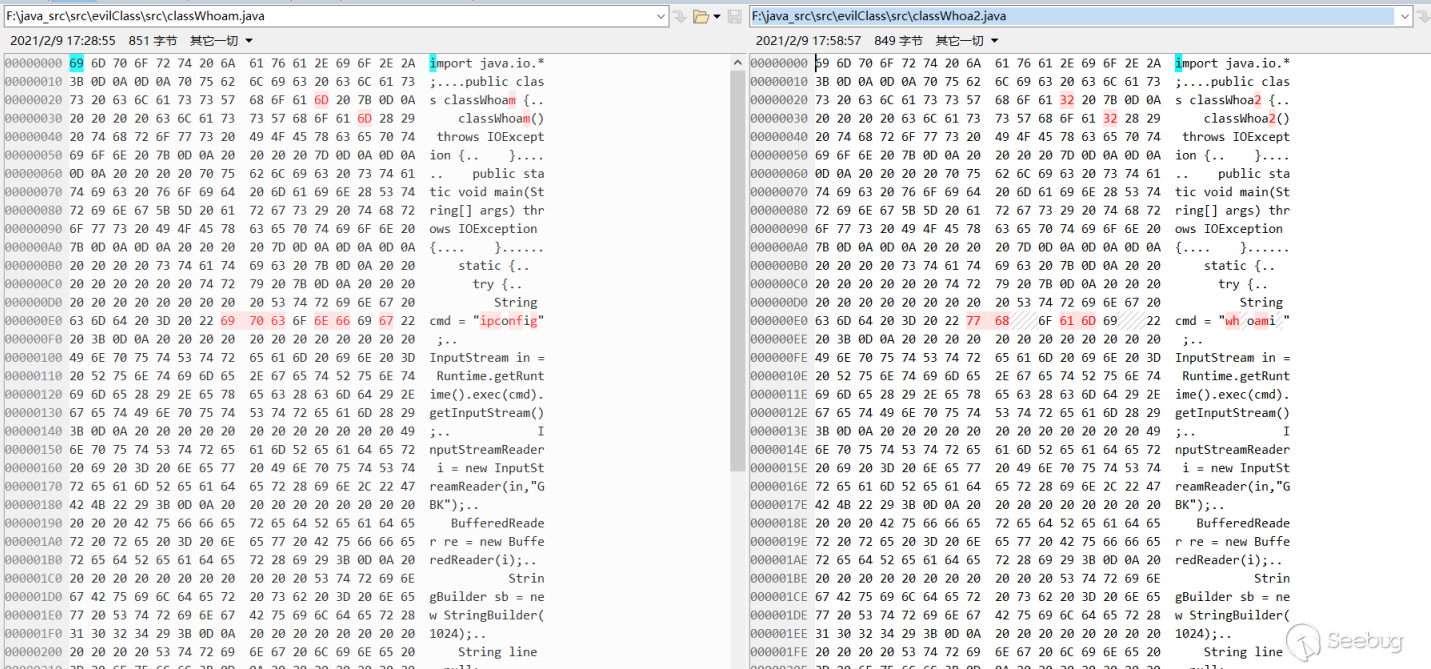1431x669 pixels.
Task: Expand the right file path history dropdown
Action: (1405, 16)
